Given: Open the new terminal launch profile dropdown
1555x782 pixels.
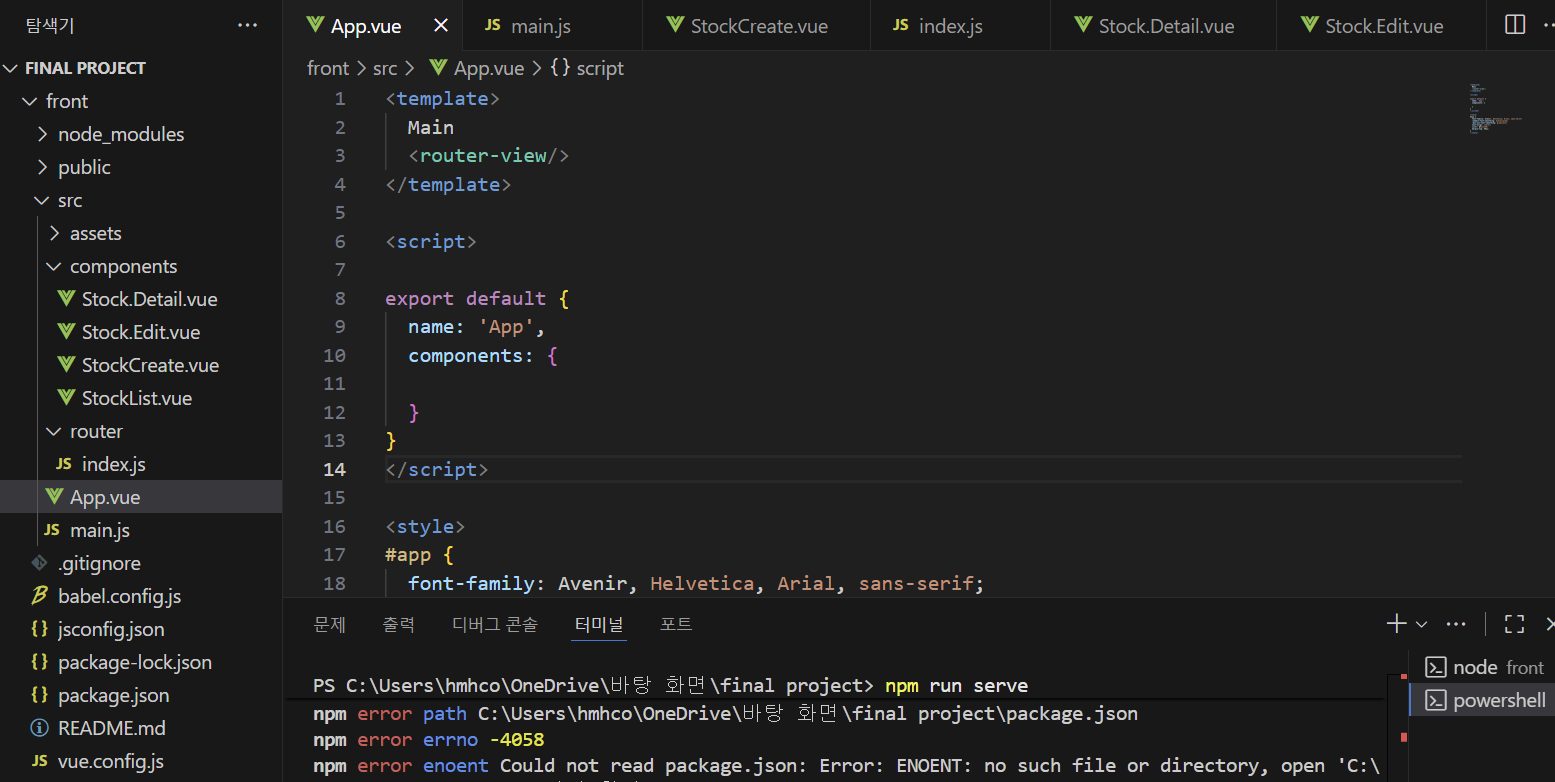Looking at the screenshot, I should coord(1421,625).
